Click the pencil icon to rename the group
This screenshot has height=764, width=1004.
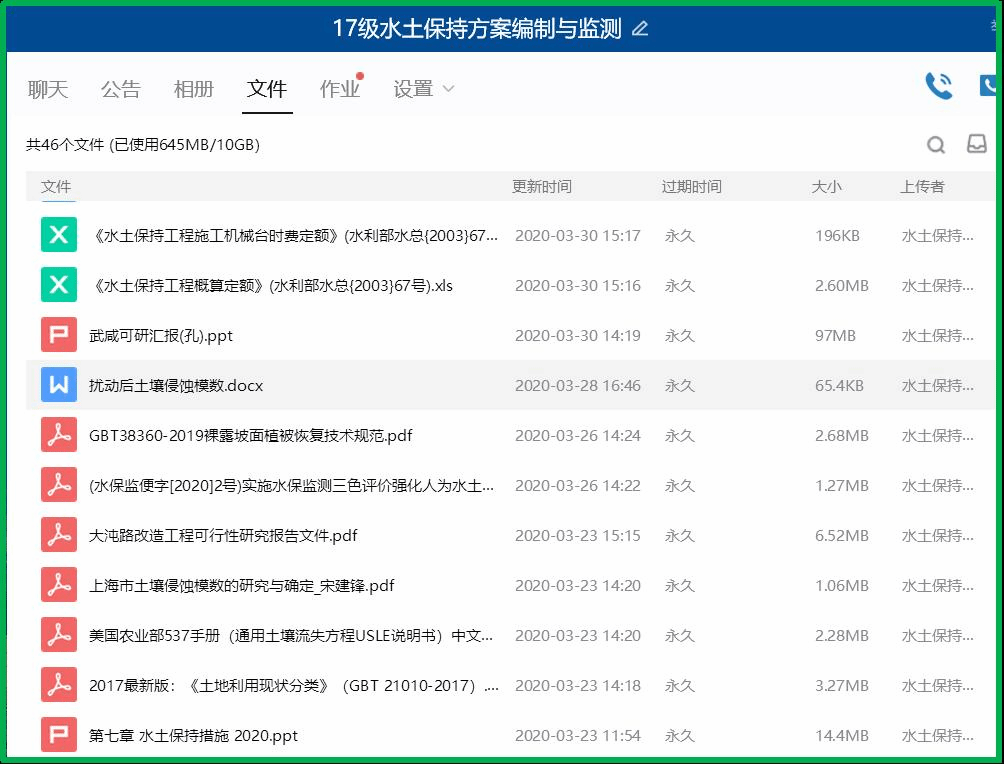641,29
